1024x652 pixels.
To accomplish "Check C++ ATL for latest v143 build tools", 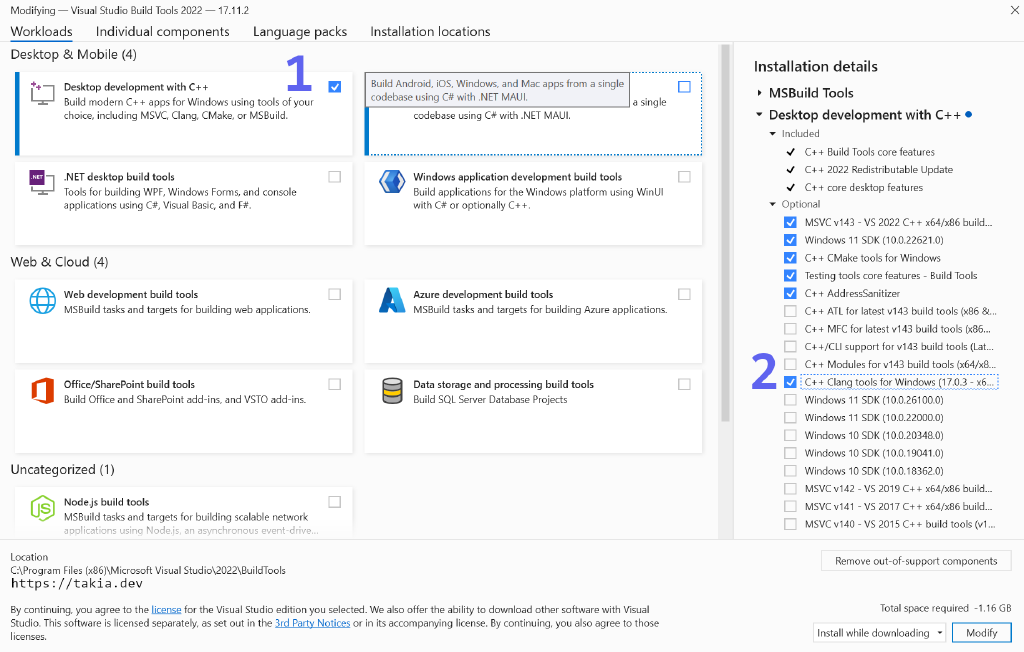I will tap(790, 311).
